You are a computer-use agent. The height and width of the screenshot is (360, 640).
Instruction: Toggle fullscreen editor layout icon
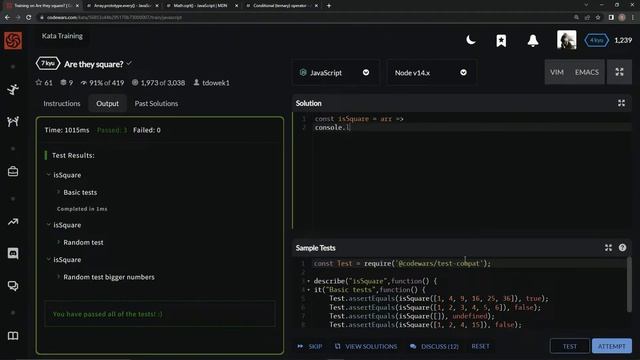pyautogui.click(x=619, y=72)
